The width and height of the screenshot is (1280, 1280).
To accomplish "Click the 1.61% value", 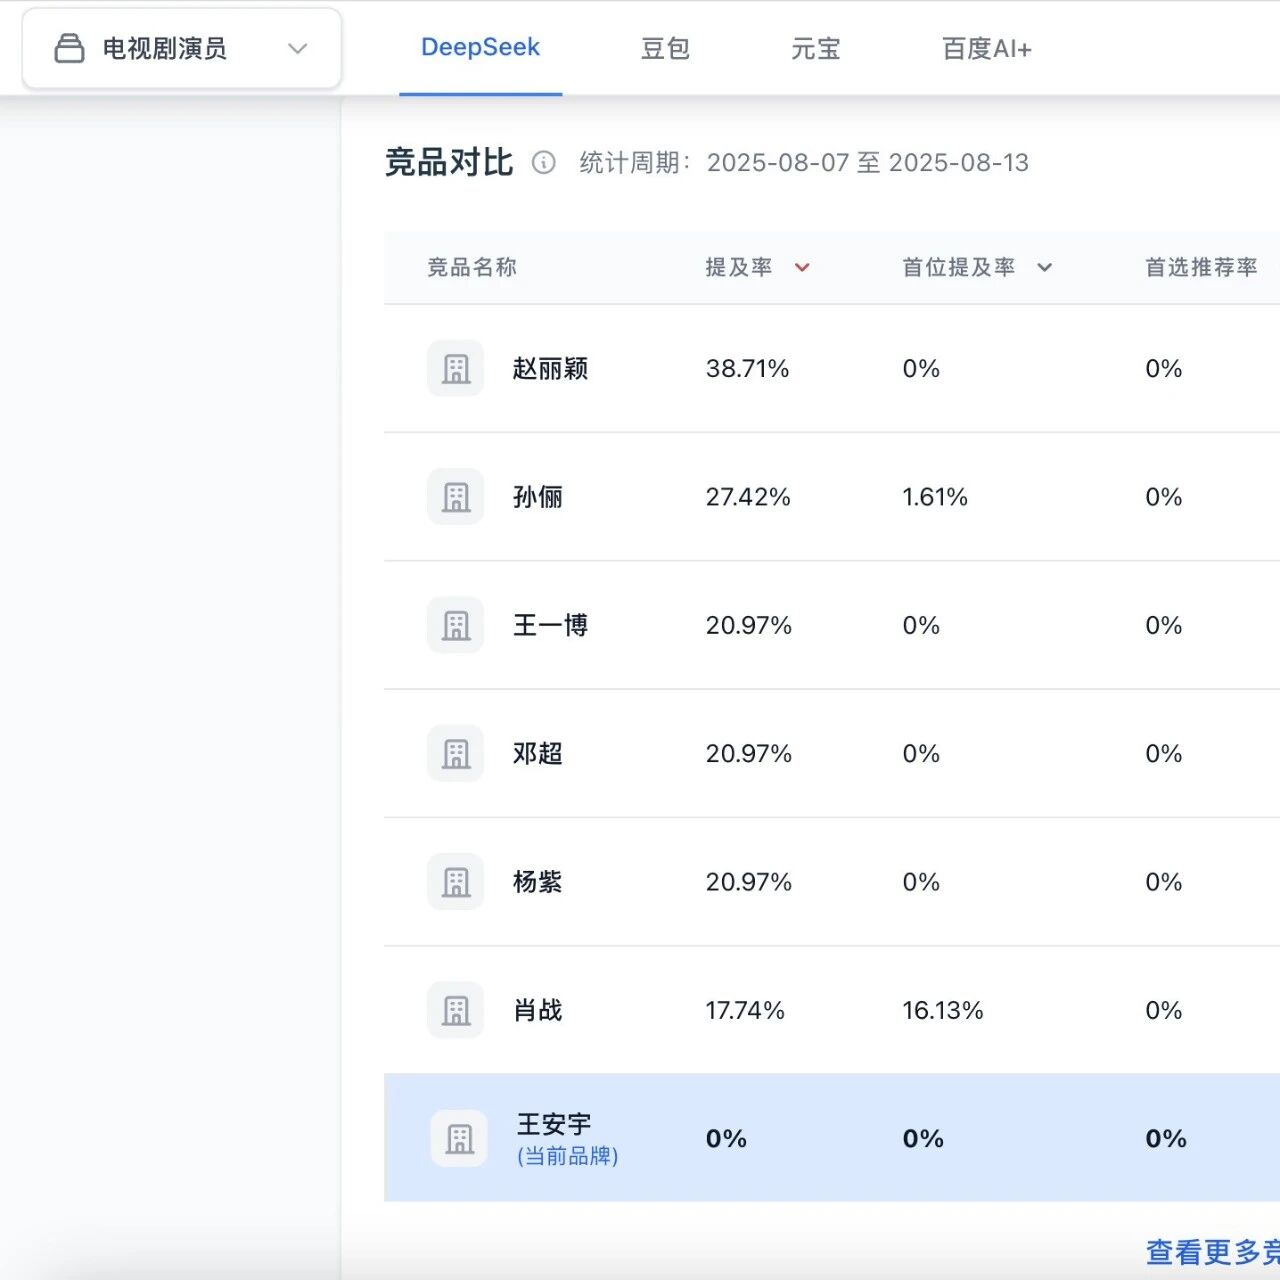I will click(935, 497).
